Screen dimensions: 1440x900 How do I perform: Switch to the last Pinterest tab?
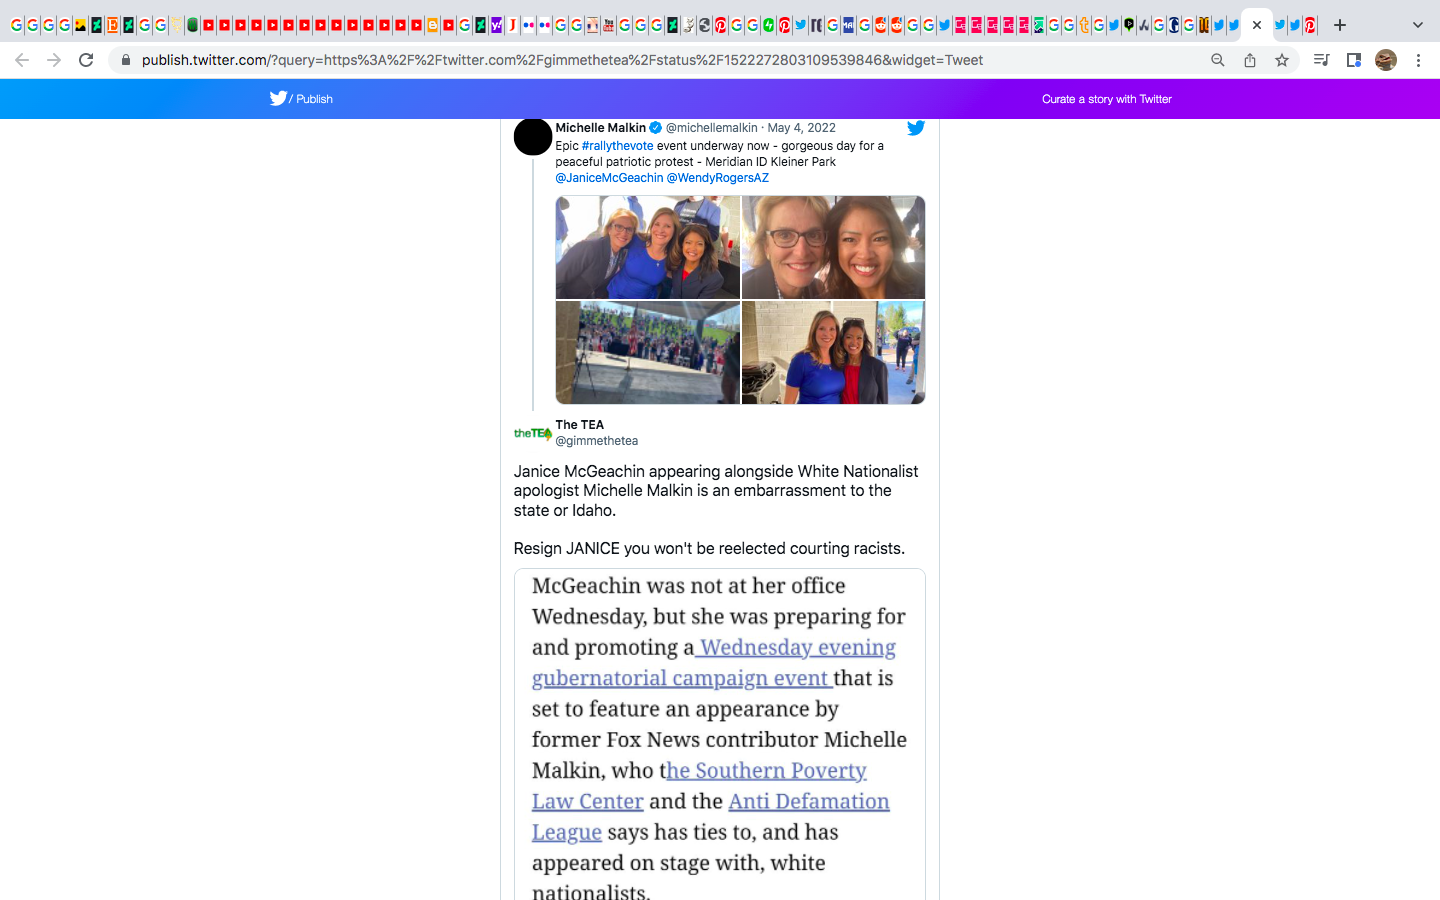tap(1310, 25)
